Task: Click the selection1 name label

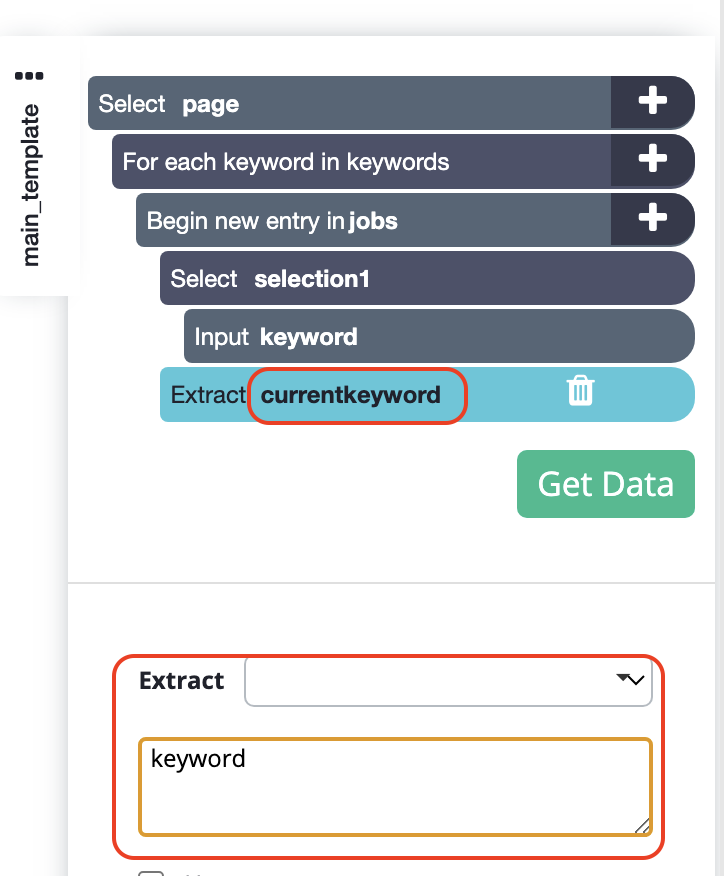Action: [x=312, y=279]
